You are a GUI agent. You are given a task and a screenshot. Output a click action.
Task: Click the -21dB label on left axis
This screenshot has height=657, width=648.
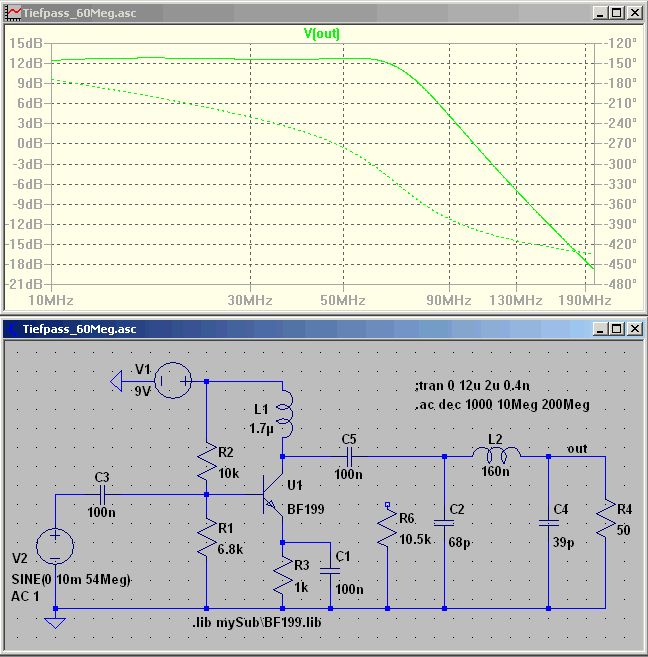24,284
